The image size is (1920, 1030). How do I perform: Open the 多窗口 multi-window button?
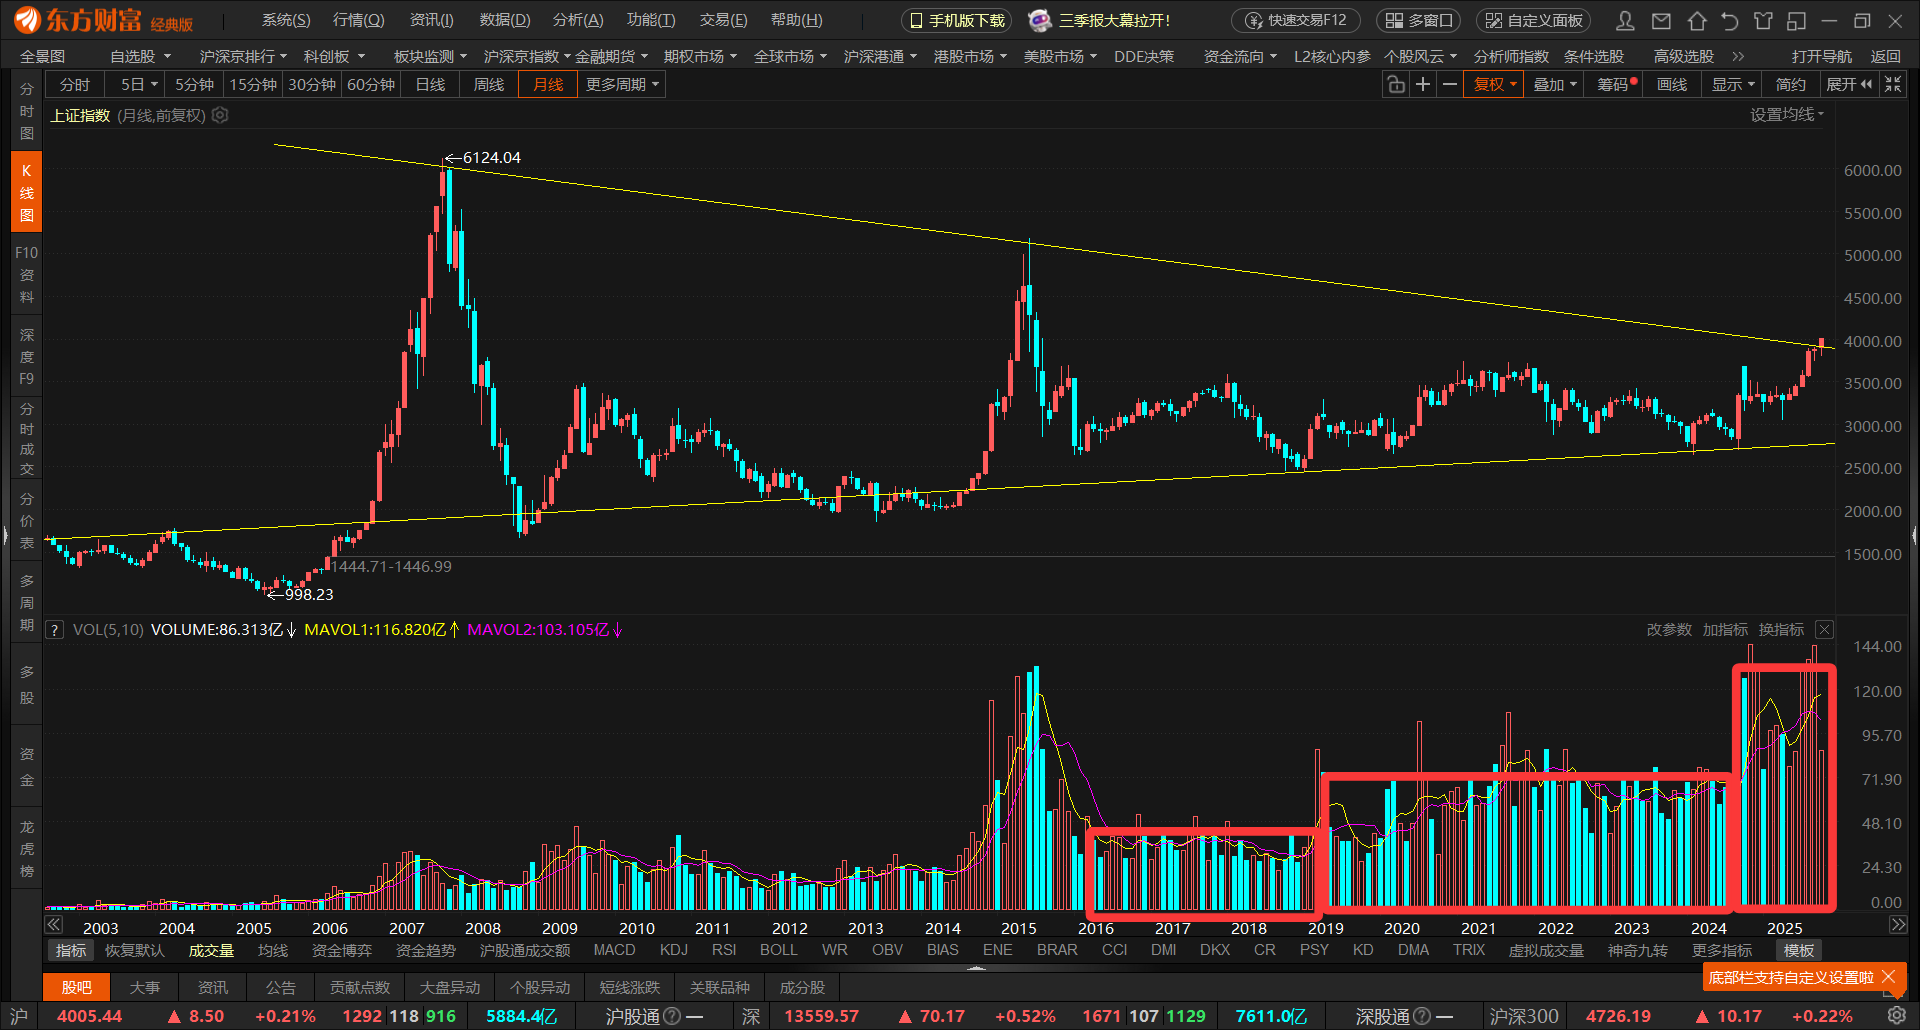(1419, 20)
